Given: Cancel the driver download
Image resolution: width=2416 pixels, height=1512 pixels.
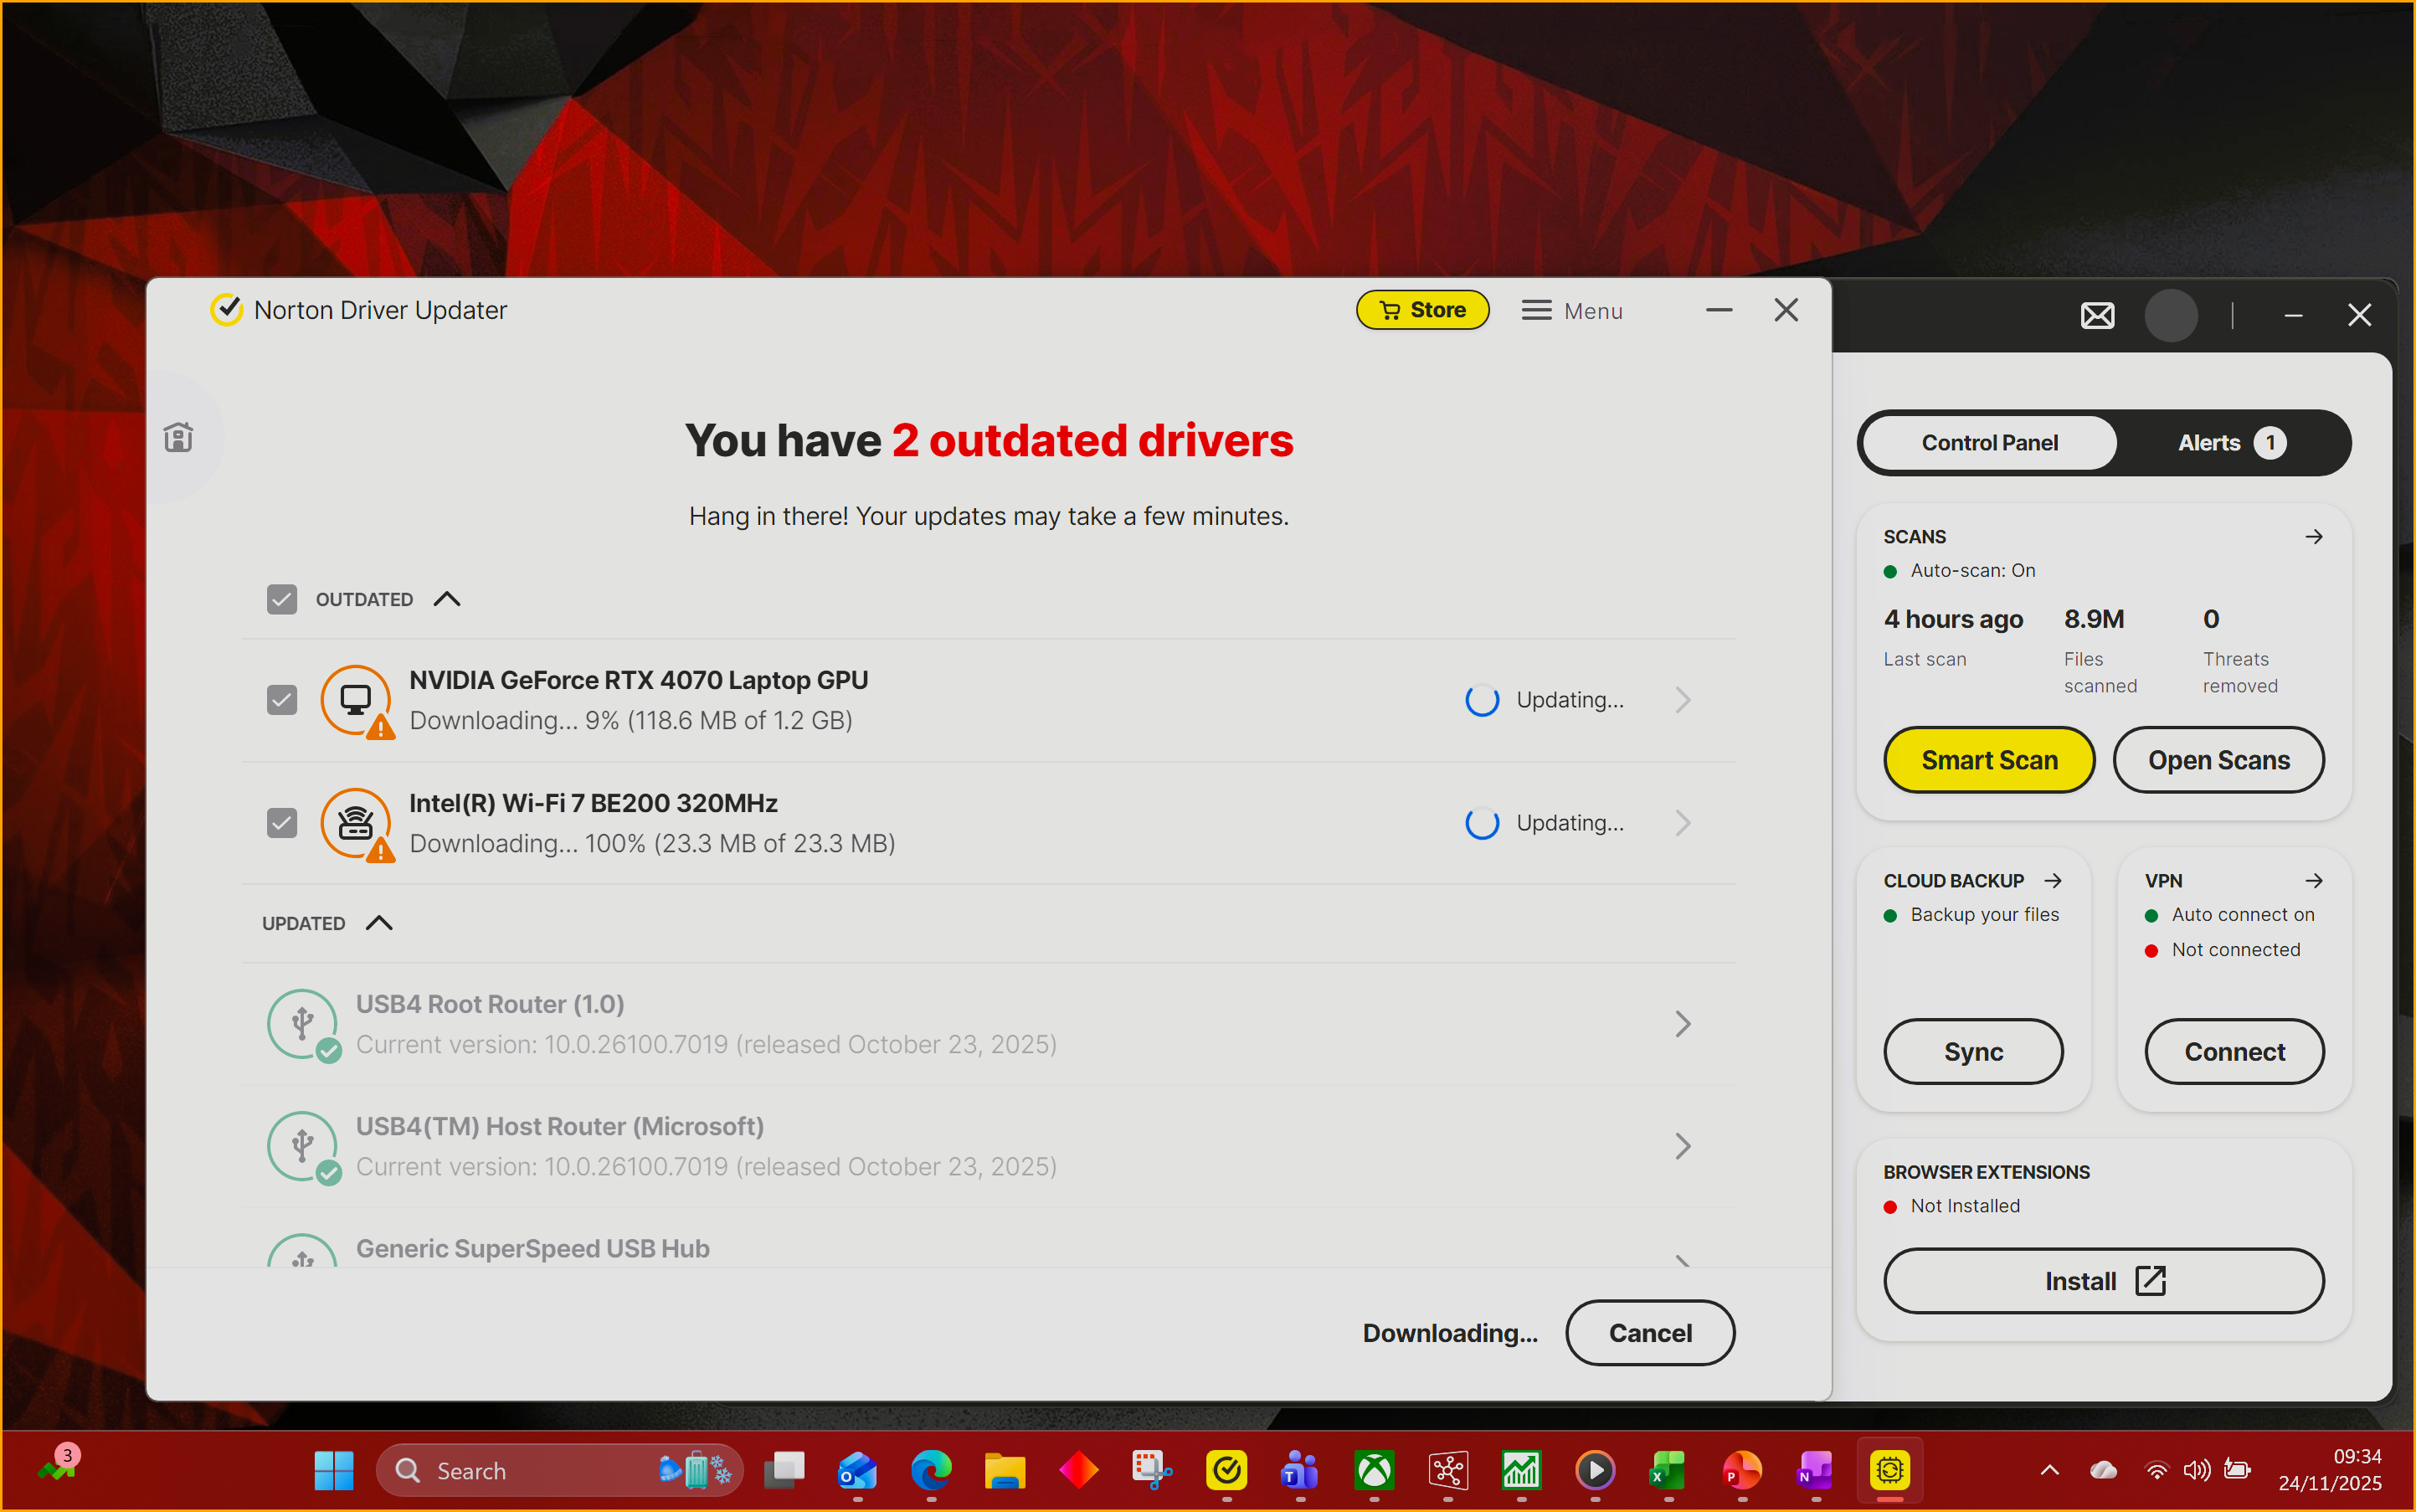Looking at the screenshot, I should [x=1649, y=1333].
